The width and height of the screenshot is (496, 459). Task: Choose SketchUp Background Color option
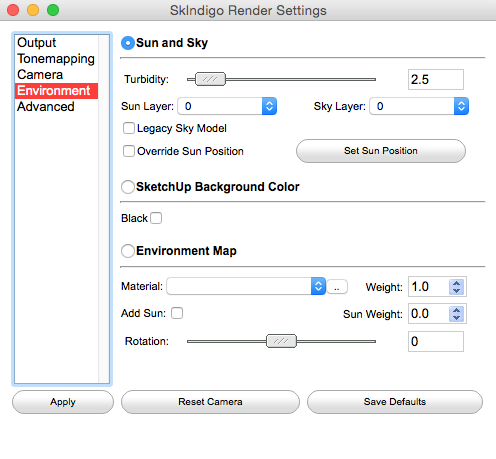pyautogui.click(x=128, y=187)
